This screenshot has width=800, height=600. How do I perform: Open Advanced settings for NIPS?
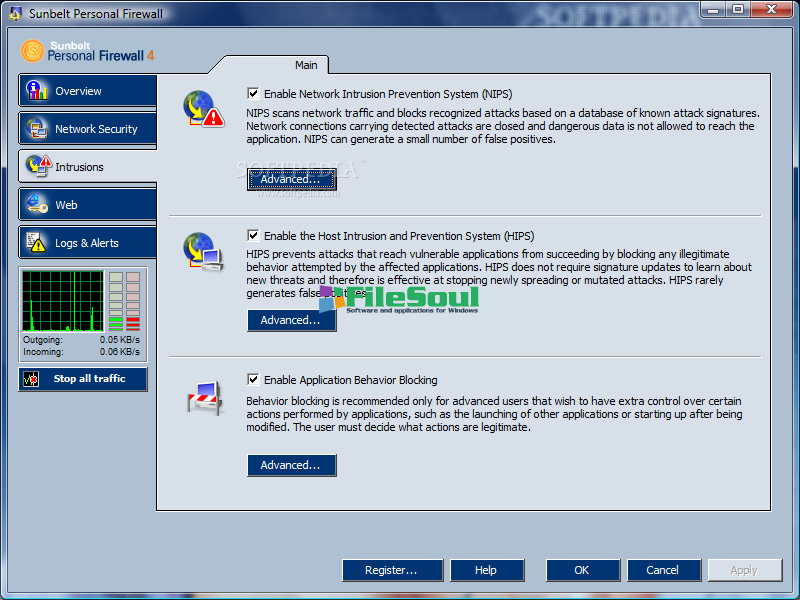[291, 179]
